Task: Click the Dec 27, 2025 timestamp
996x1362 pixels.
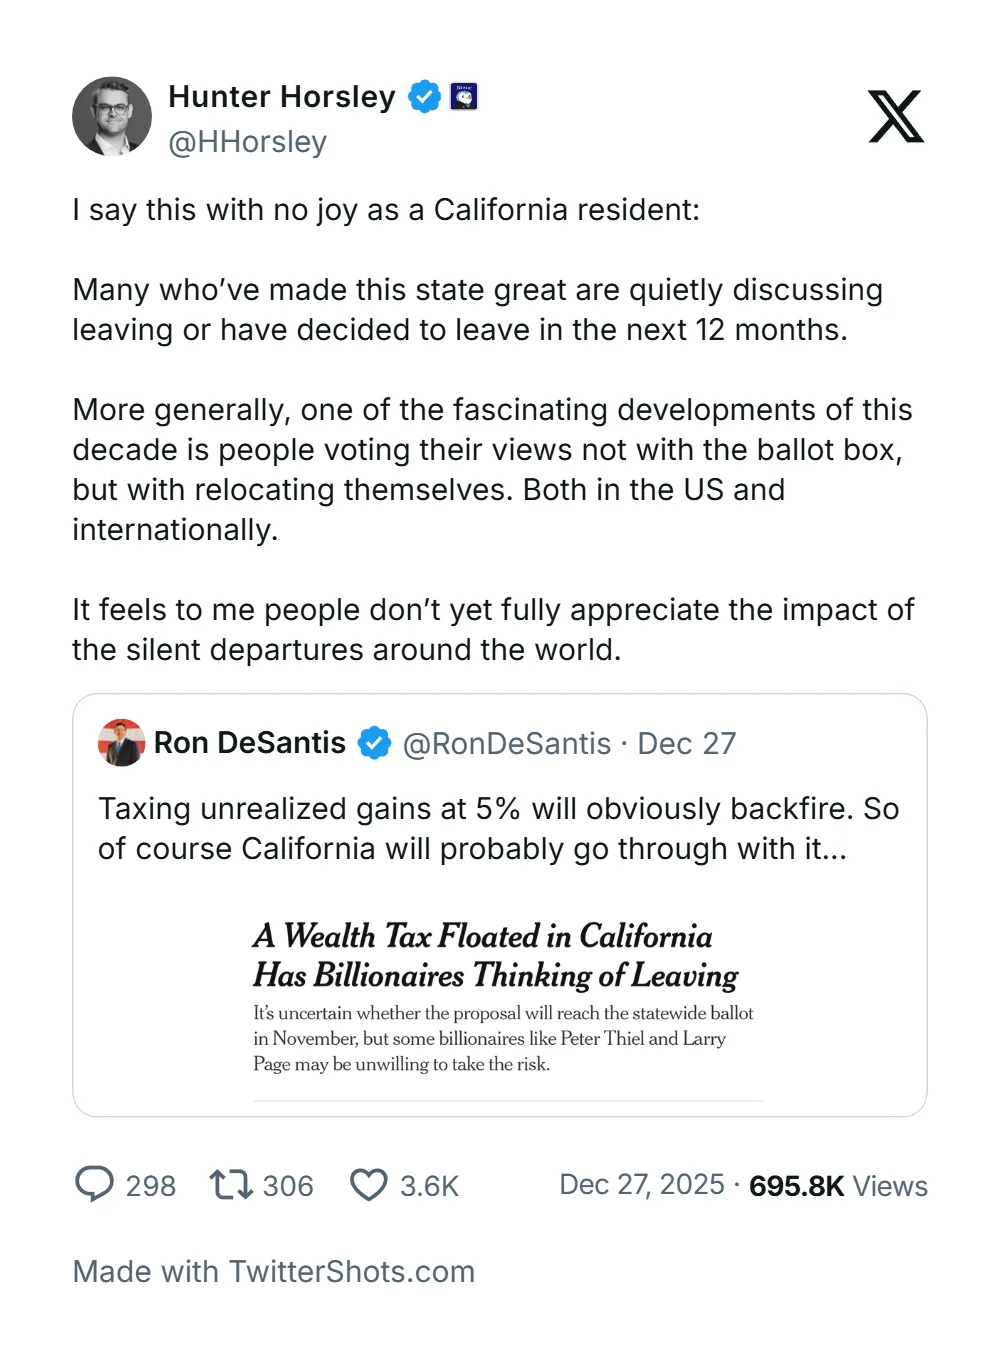Action: point(641,1185)
